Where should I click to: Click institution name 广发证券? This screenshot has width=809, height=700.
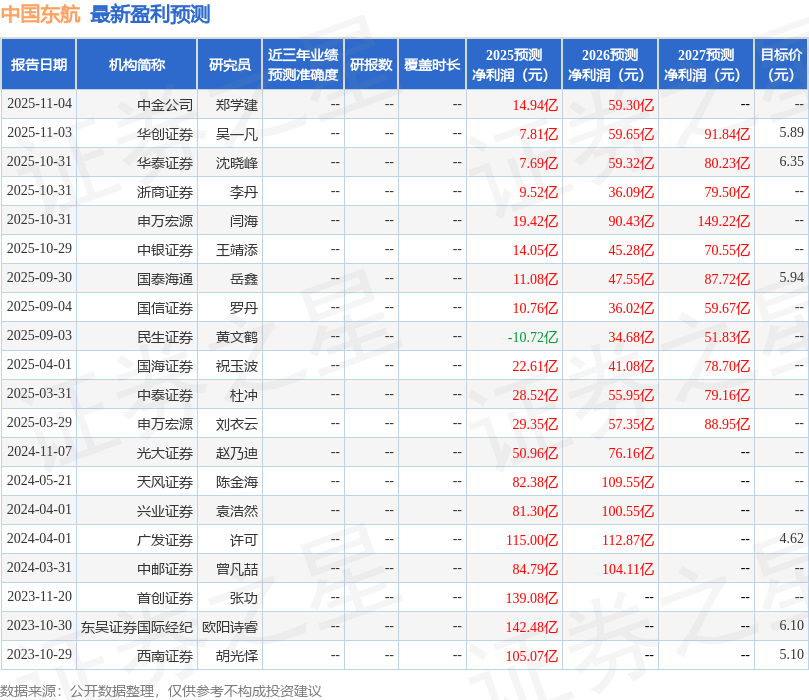click(x=165, y=540)
